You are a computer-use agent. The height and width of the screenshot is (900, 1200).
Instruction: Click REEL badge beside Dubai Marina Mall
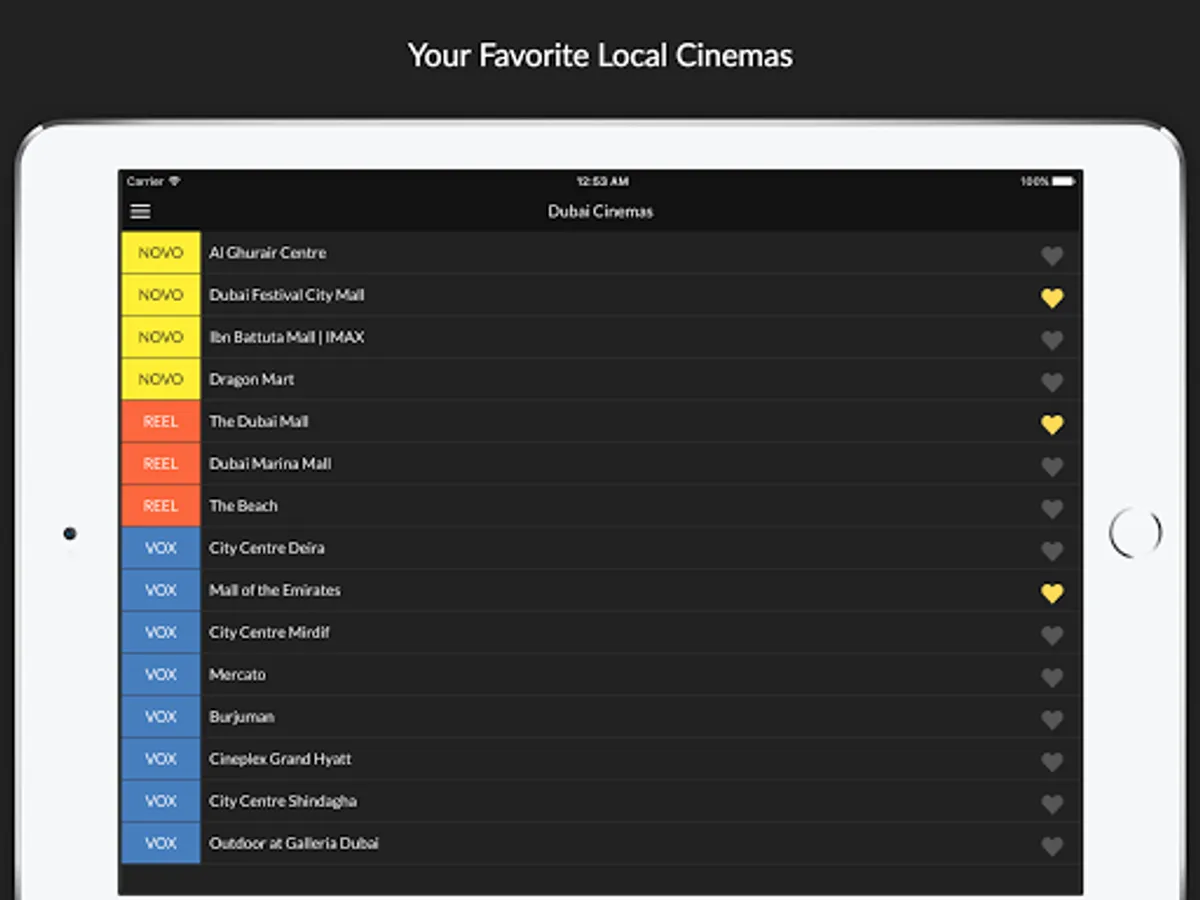[161, 464]
